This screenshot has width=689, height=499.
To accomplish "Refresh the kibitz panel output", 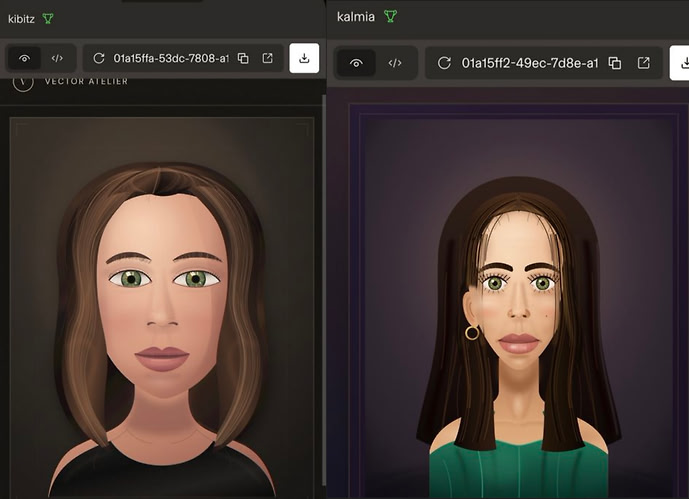I will point(99,58).
